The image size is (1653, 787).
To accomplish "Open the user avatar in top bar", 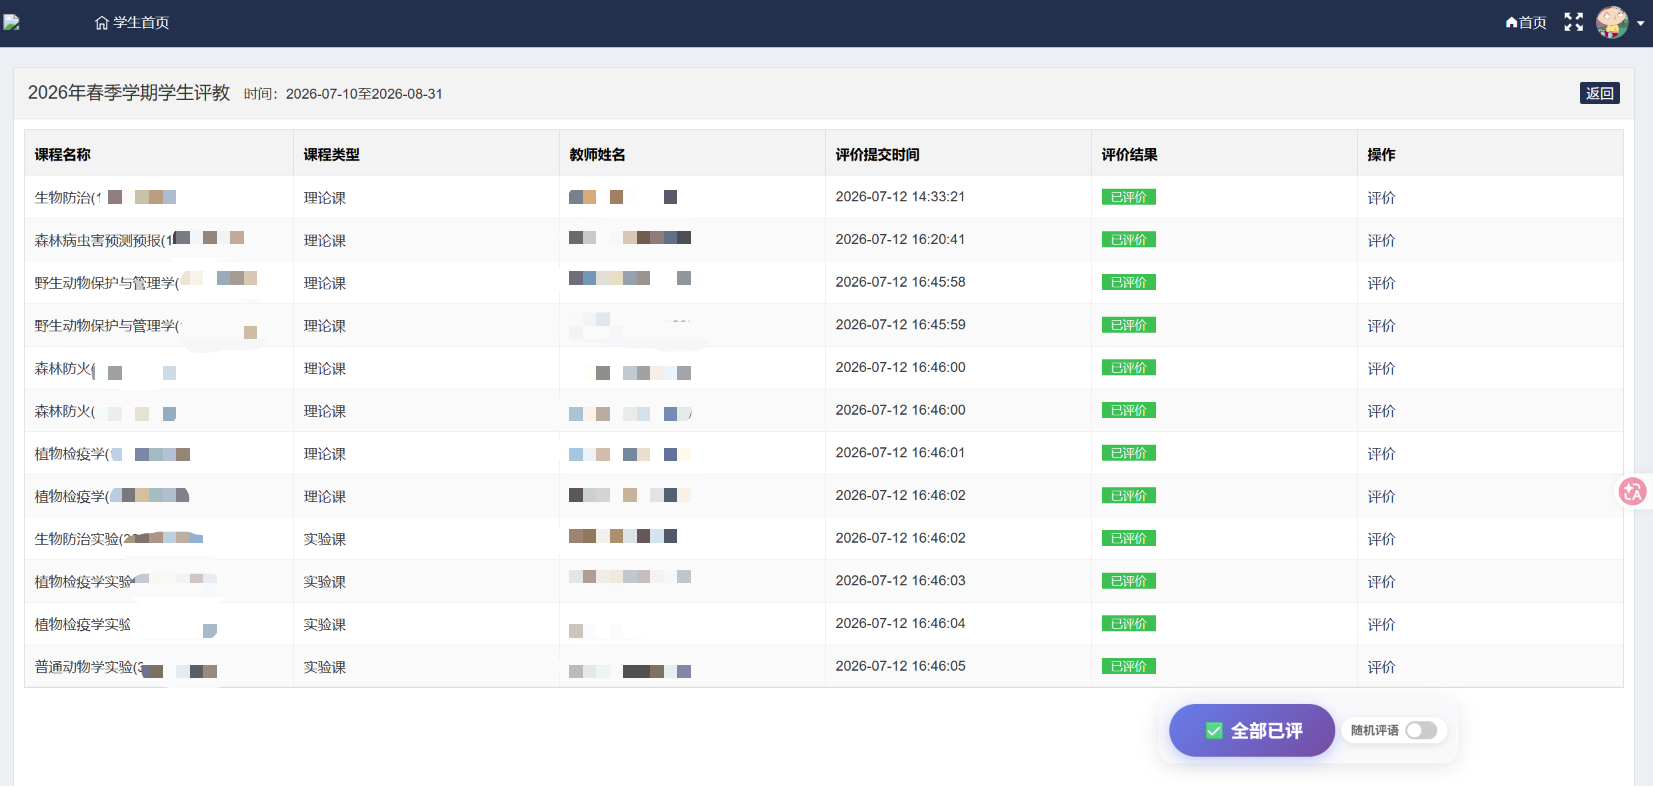I will pos(1612,22).
